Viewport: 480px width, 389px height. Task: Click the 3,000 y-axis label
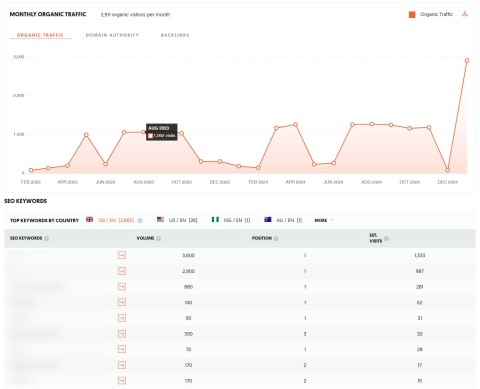(19, 57)
